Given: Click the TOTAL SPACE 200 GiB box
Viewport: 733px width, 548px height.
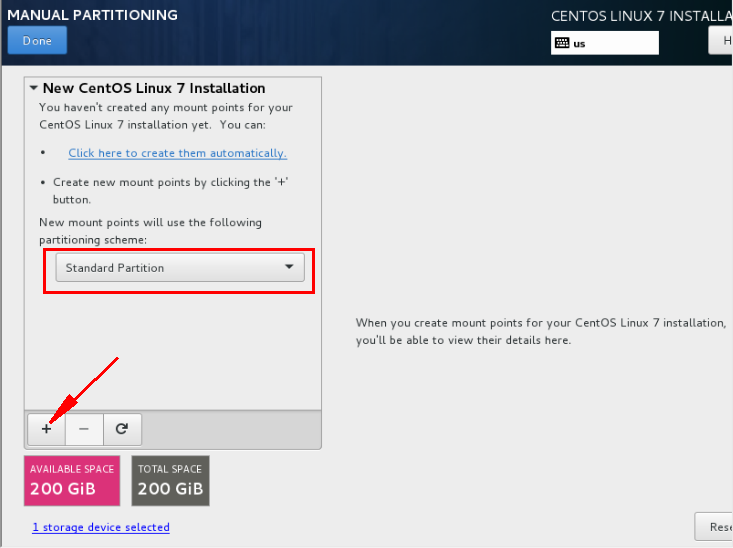Looking at the screenshot, I should (171, 481).
